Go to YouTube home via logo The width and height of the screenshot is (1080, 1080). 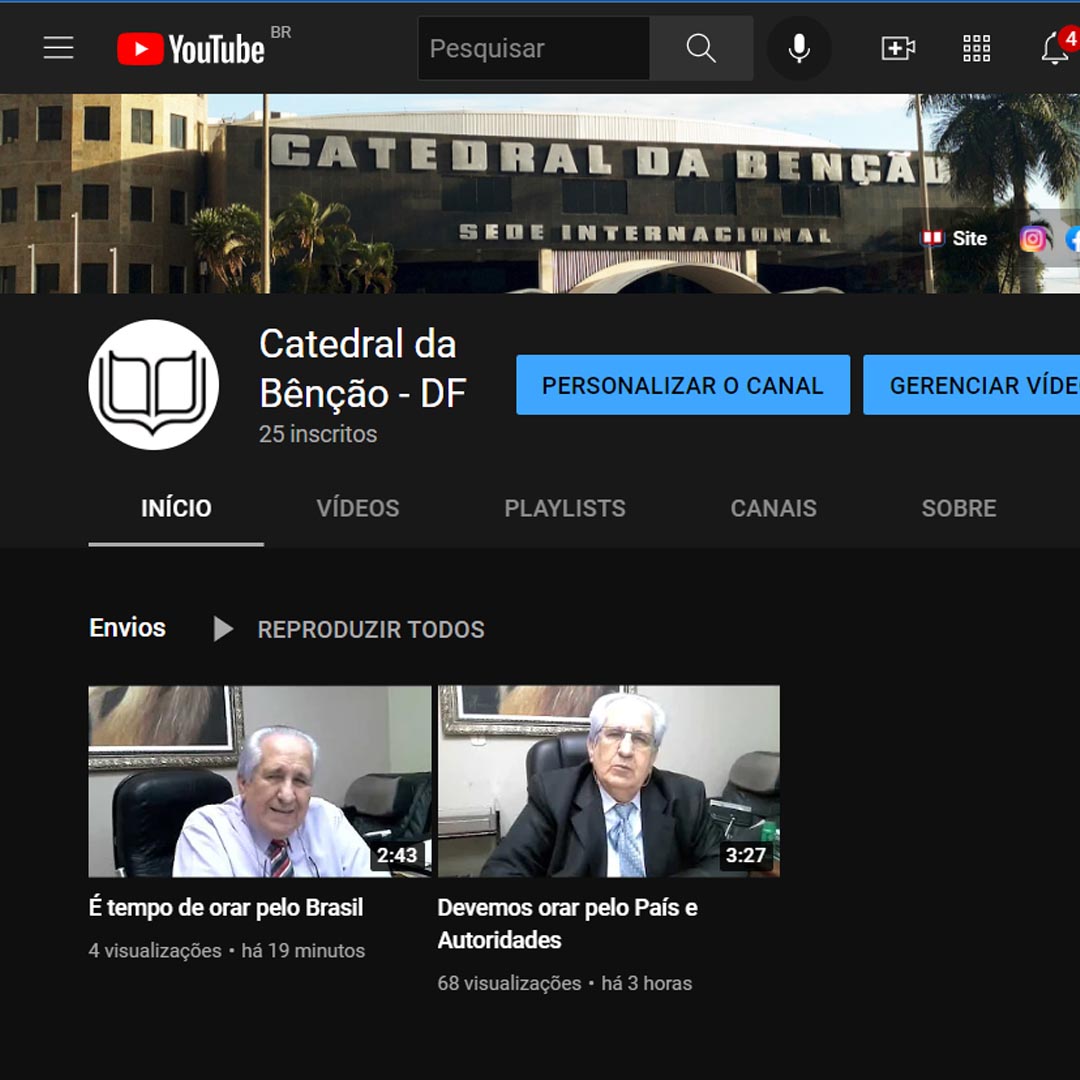[x=191, y=49]
